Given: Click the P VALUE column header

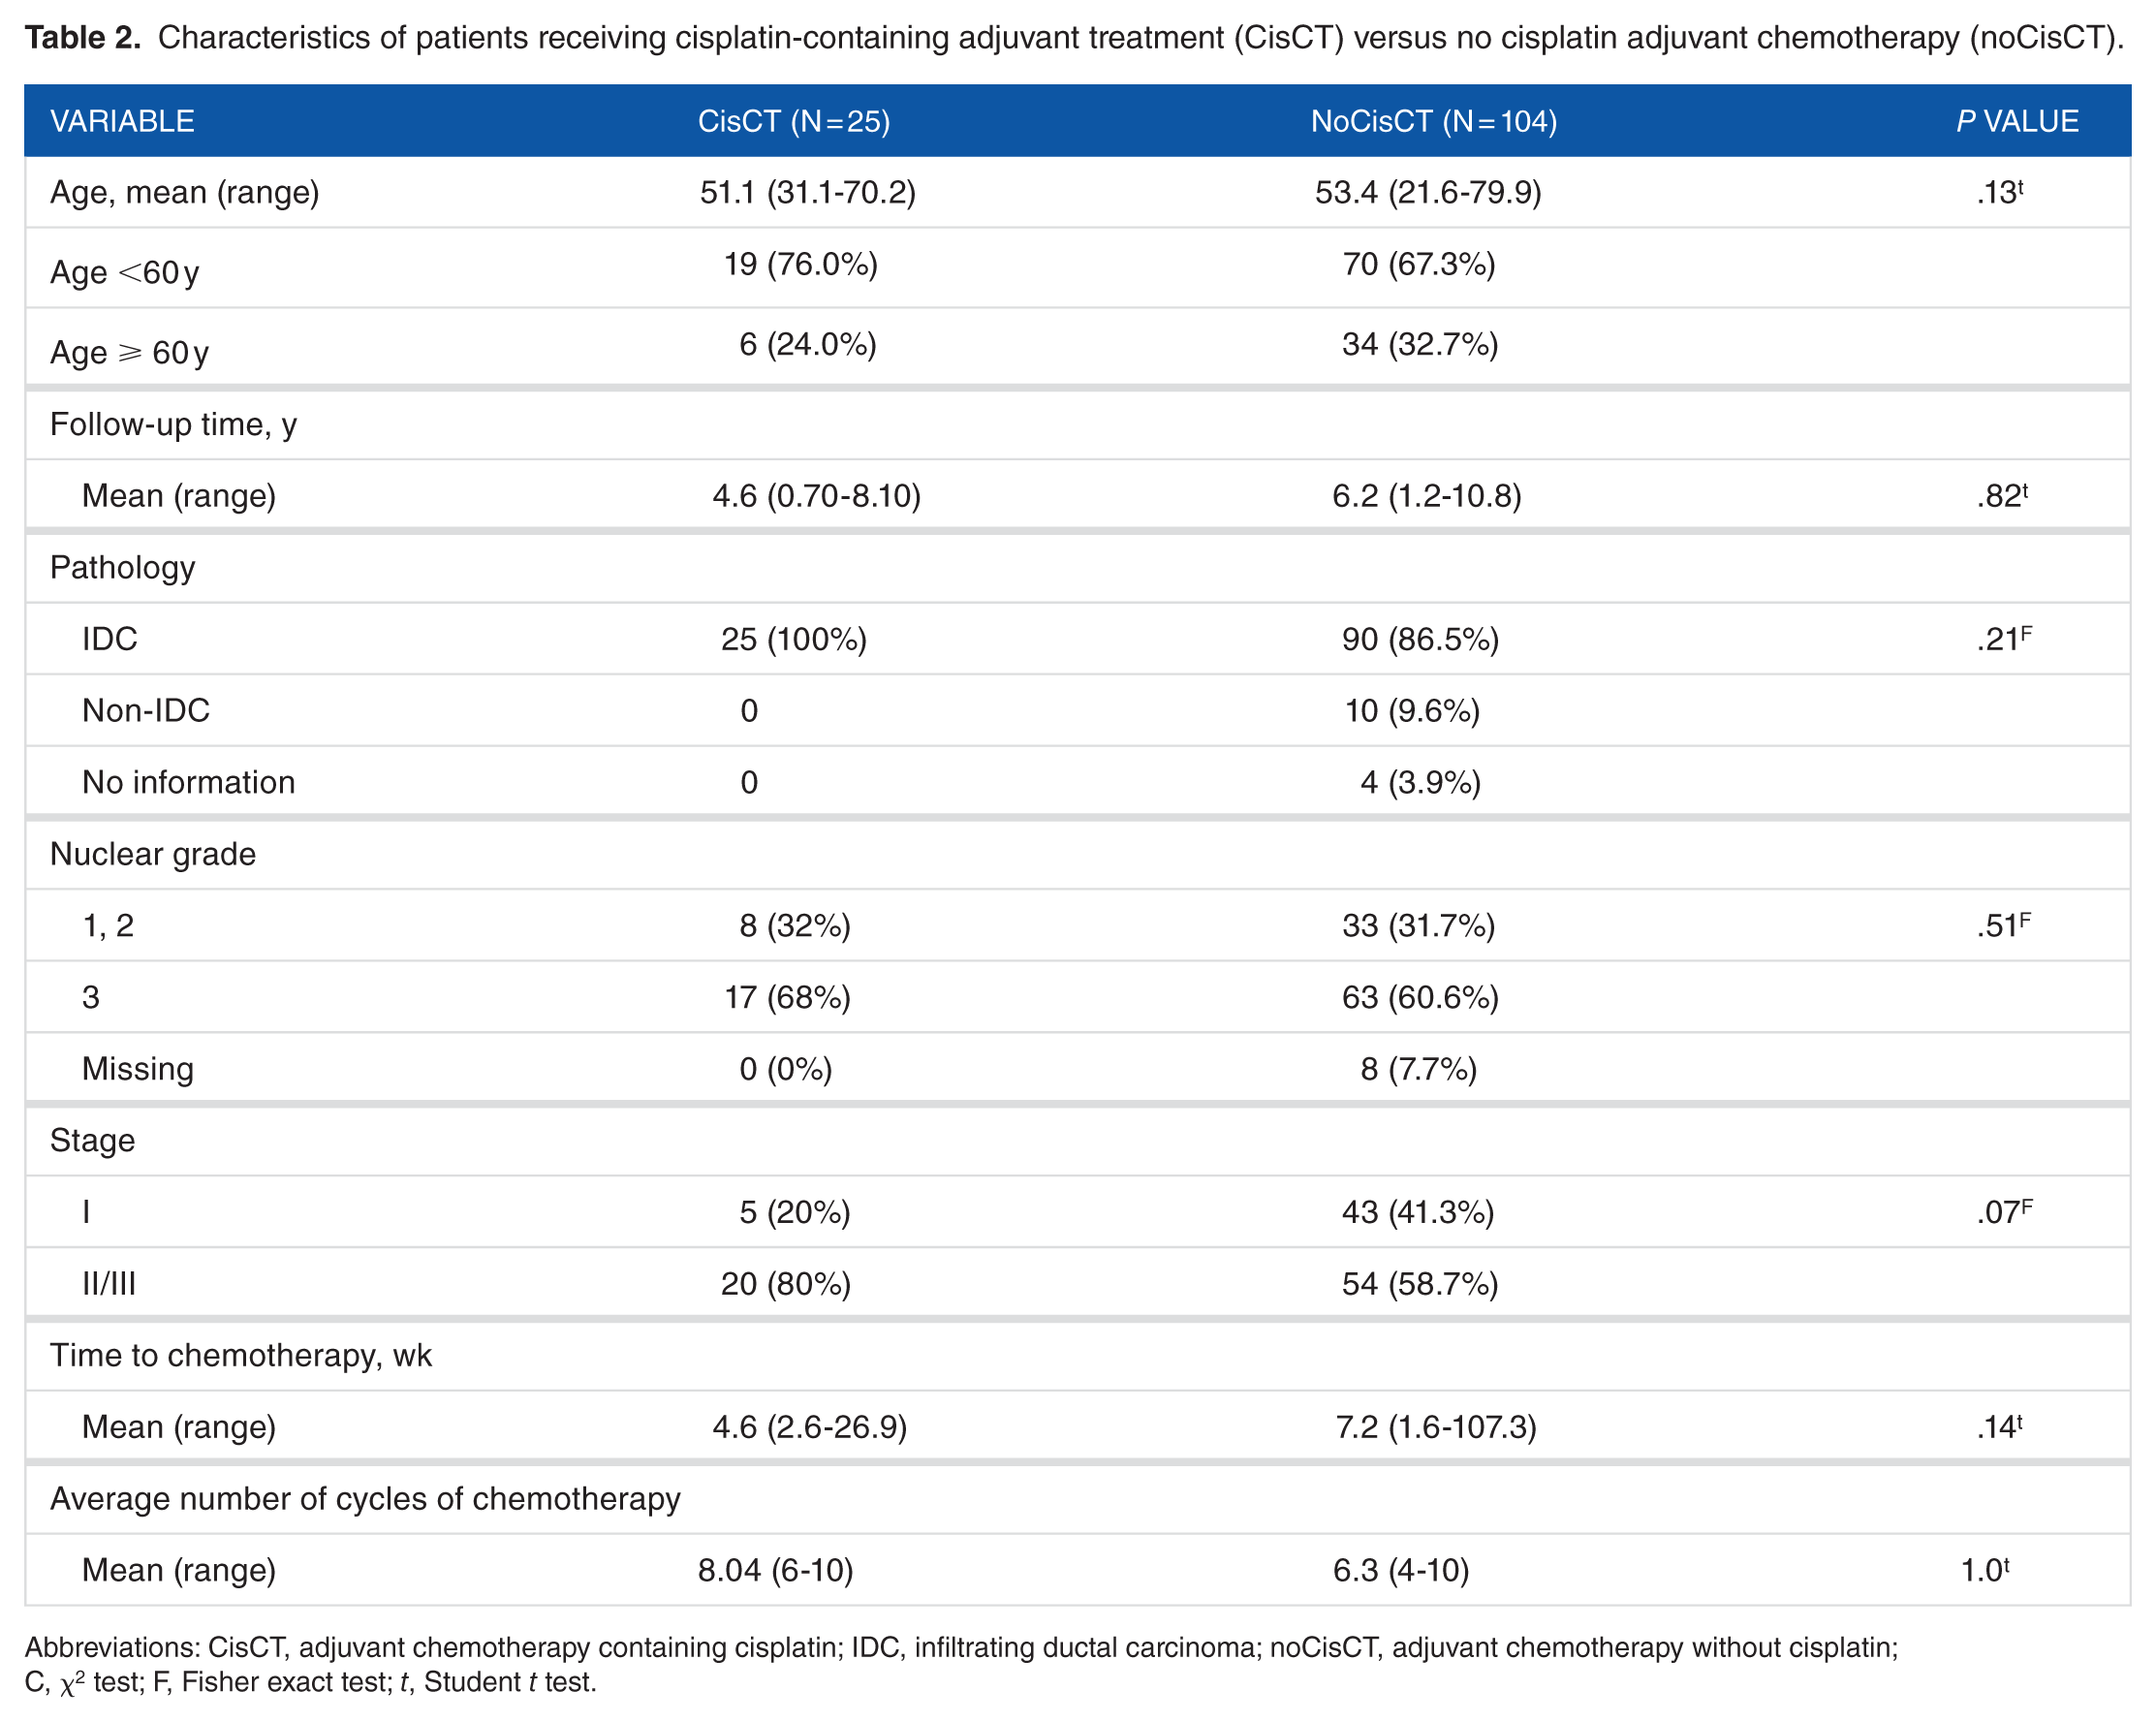Looking at the screenshot, I should click(2016, 121).
